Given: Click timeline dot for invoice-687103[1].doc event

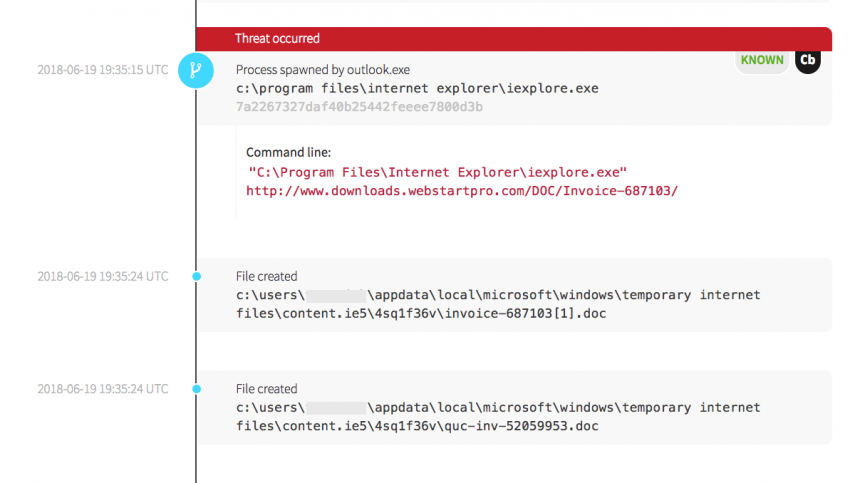Looking at the screenshot, I should coord(196,276).
